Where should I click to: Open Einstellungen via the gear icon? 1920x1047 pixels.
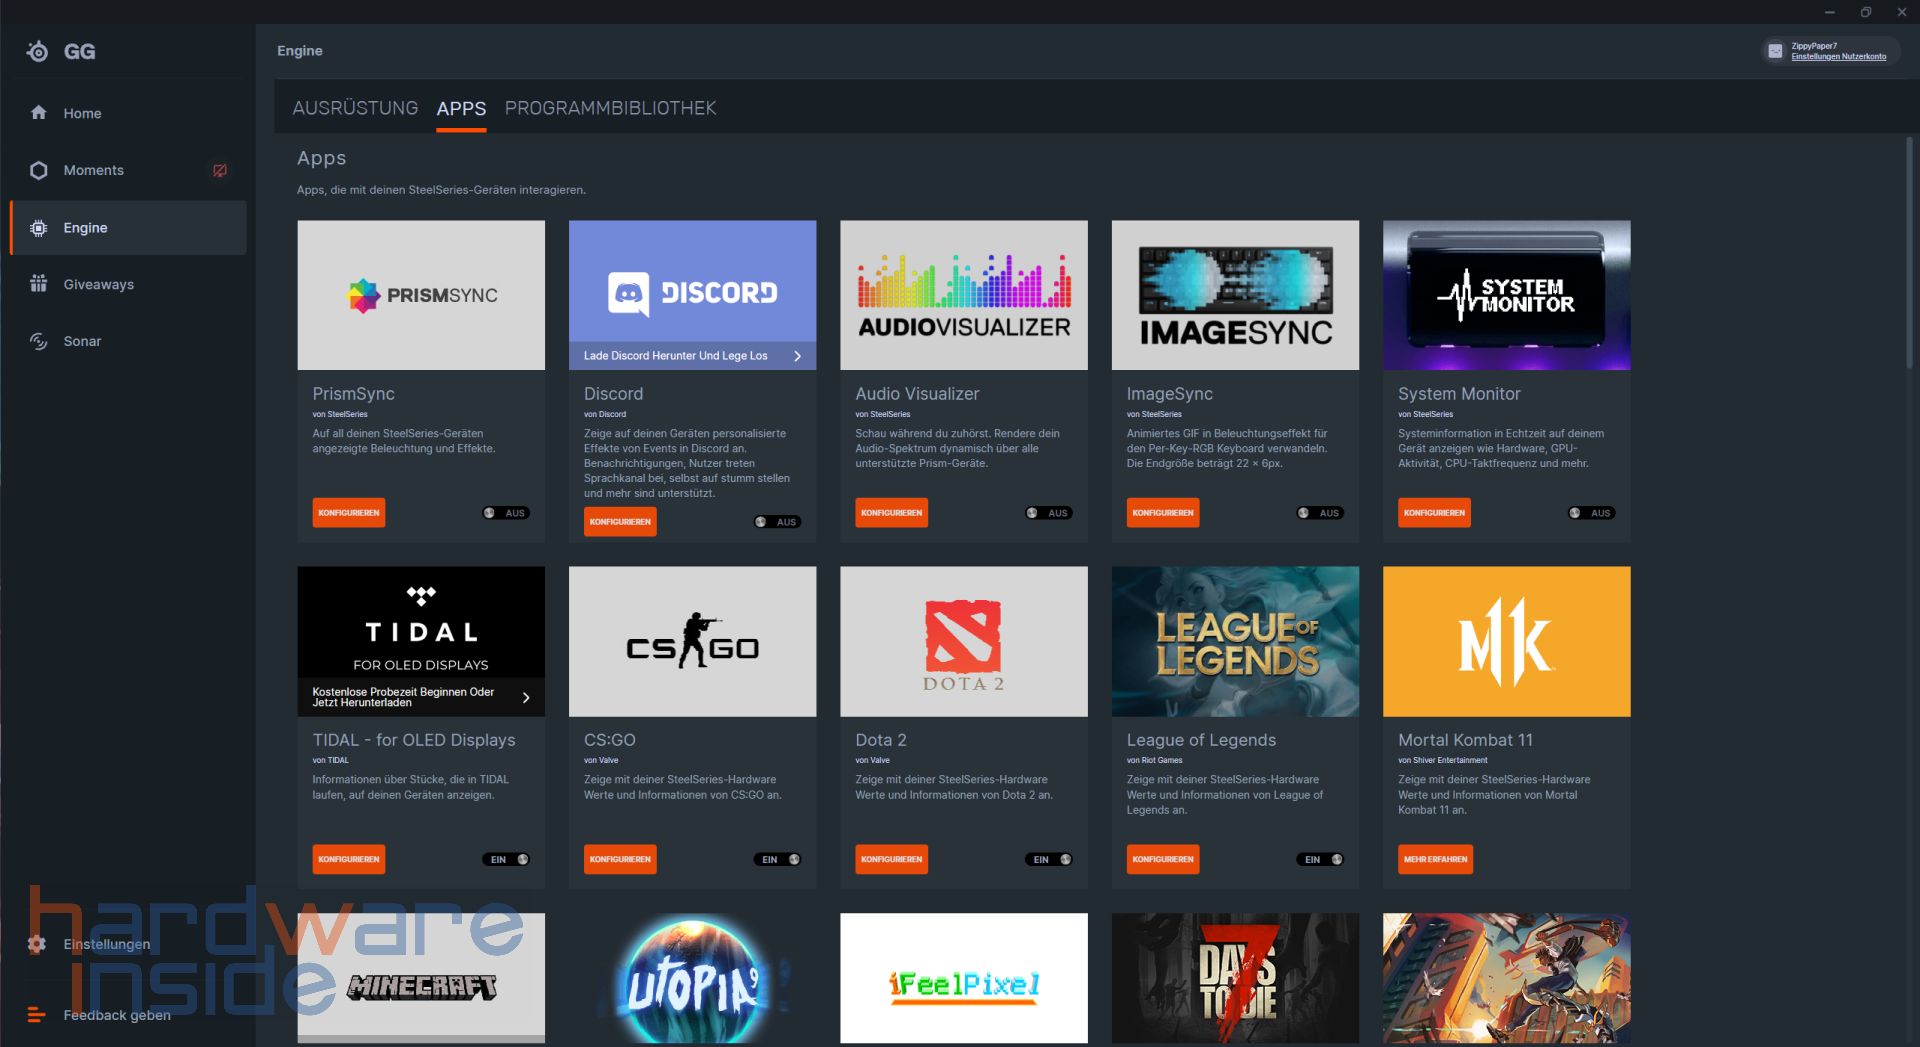[x=37, y=944]
